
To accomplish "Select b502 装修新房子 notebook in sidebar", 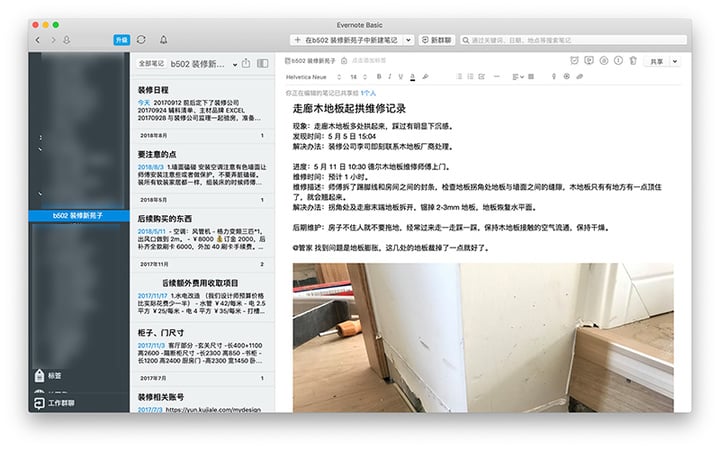I will (x=79, y=215).
